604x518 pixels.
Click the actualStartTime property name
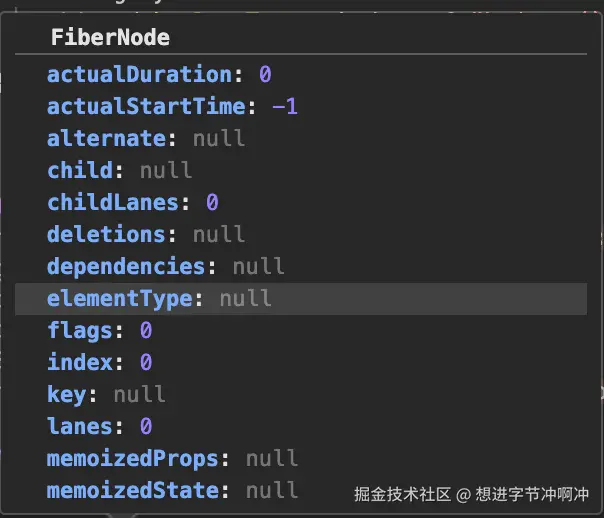(145, 106)
